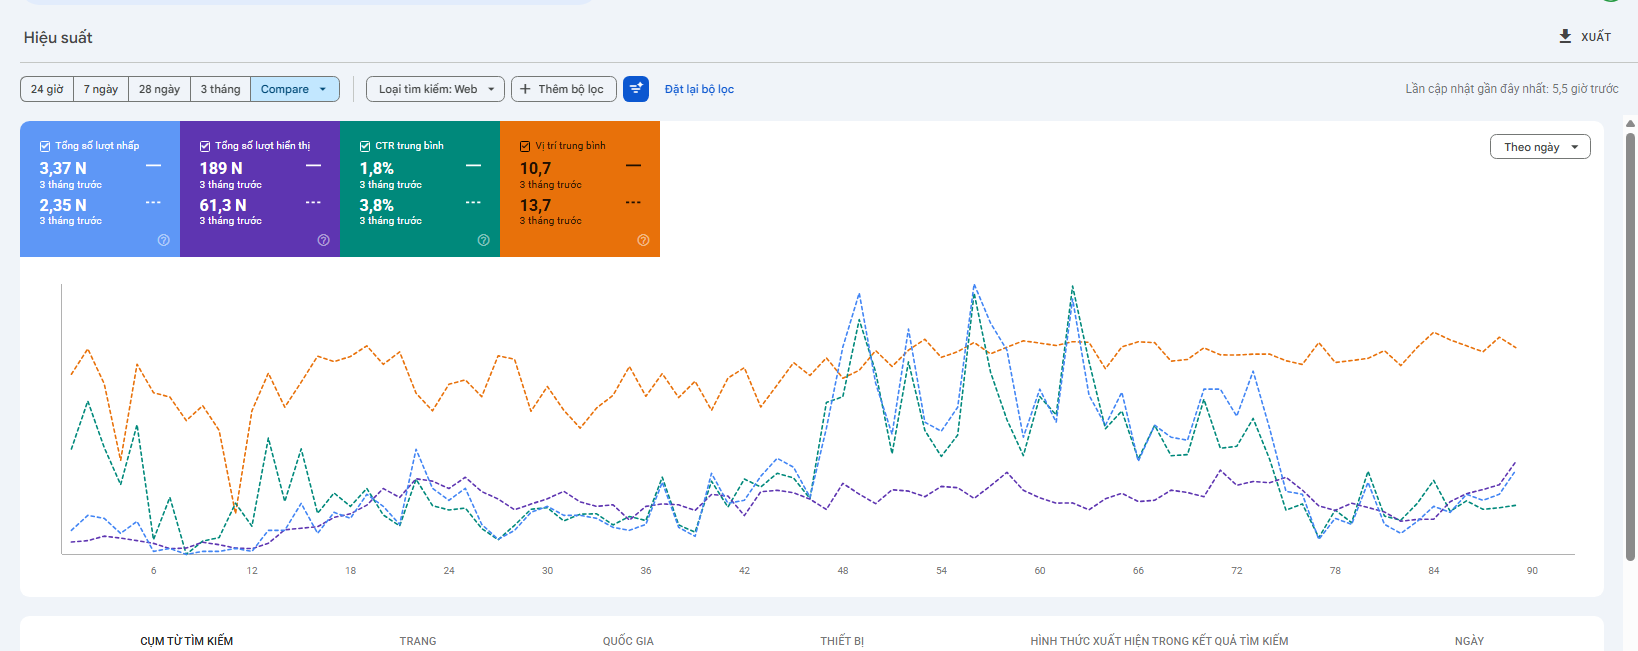Click the vertical page scrollbar
The image size is (1638, 651).
[1630, 345]
